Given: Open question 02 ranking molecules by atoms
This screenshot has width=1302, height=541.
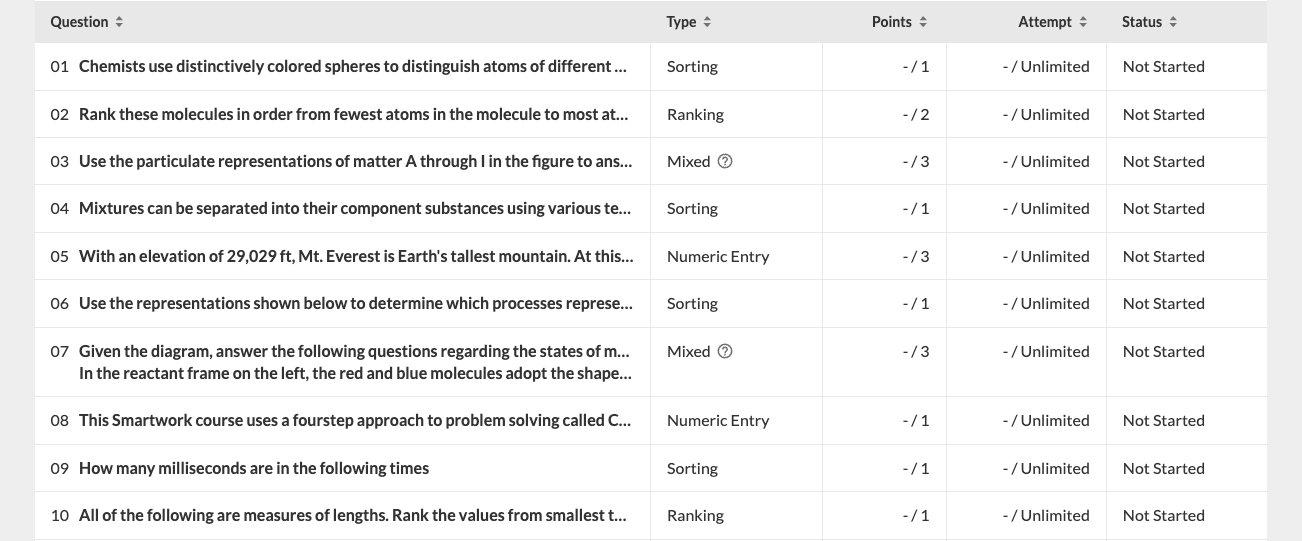Looking at the screenshot, I should coord(353,115).
